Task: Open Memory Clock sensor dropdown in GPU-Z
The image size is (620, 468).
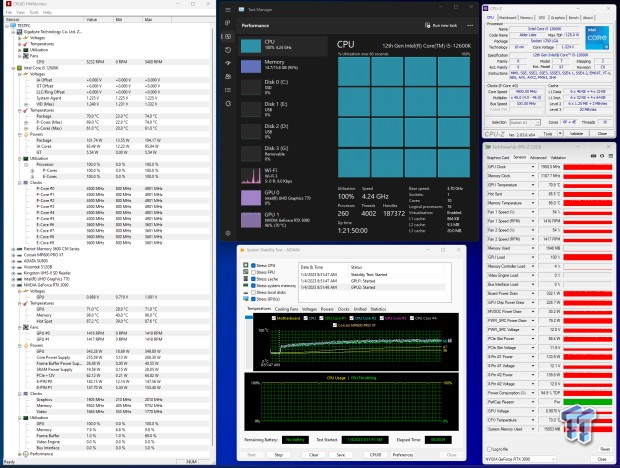Action: click(x=533, y=176)
